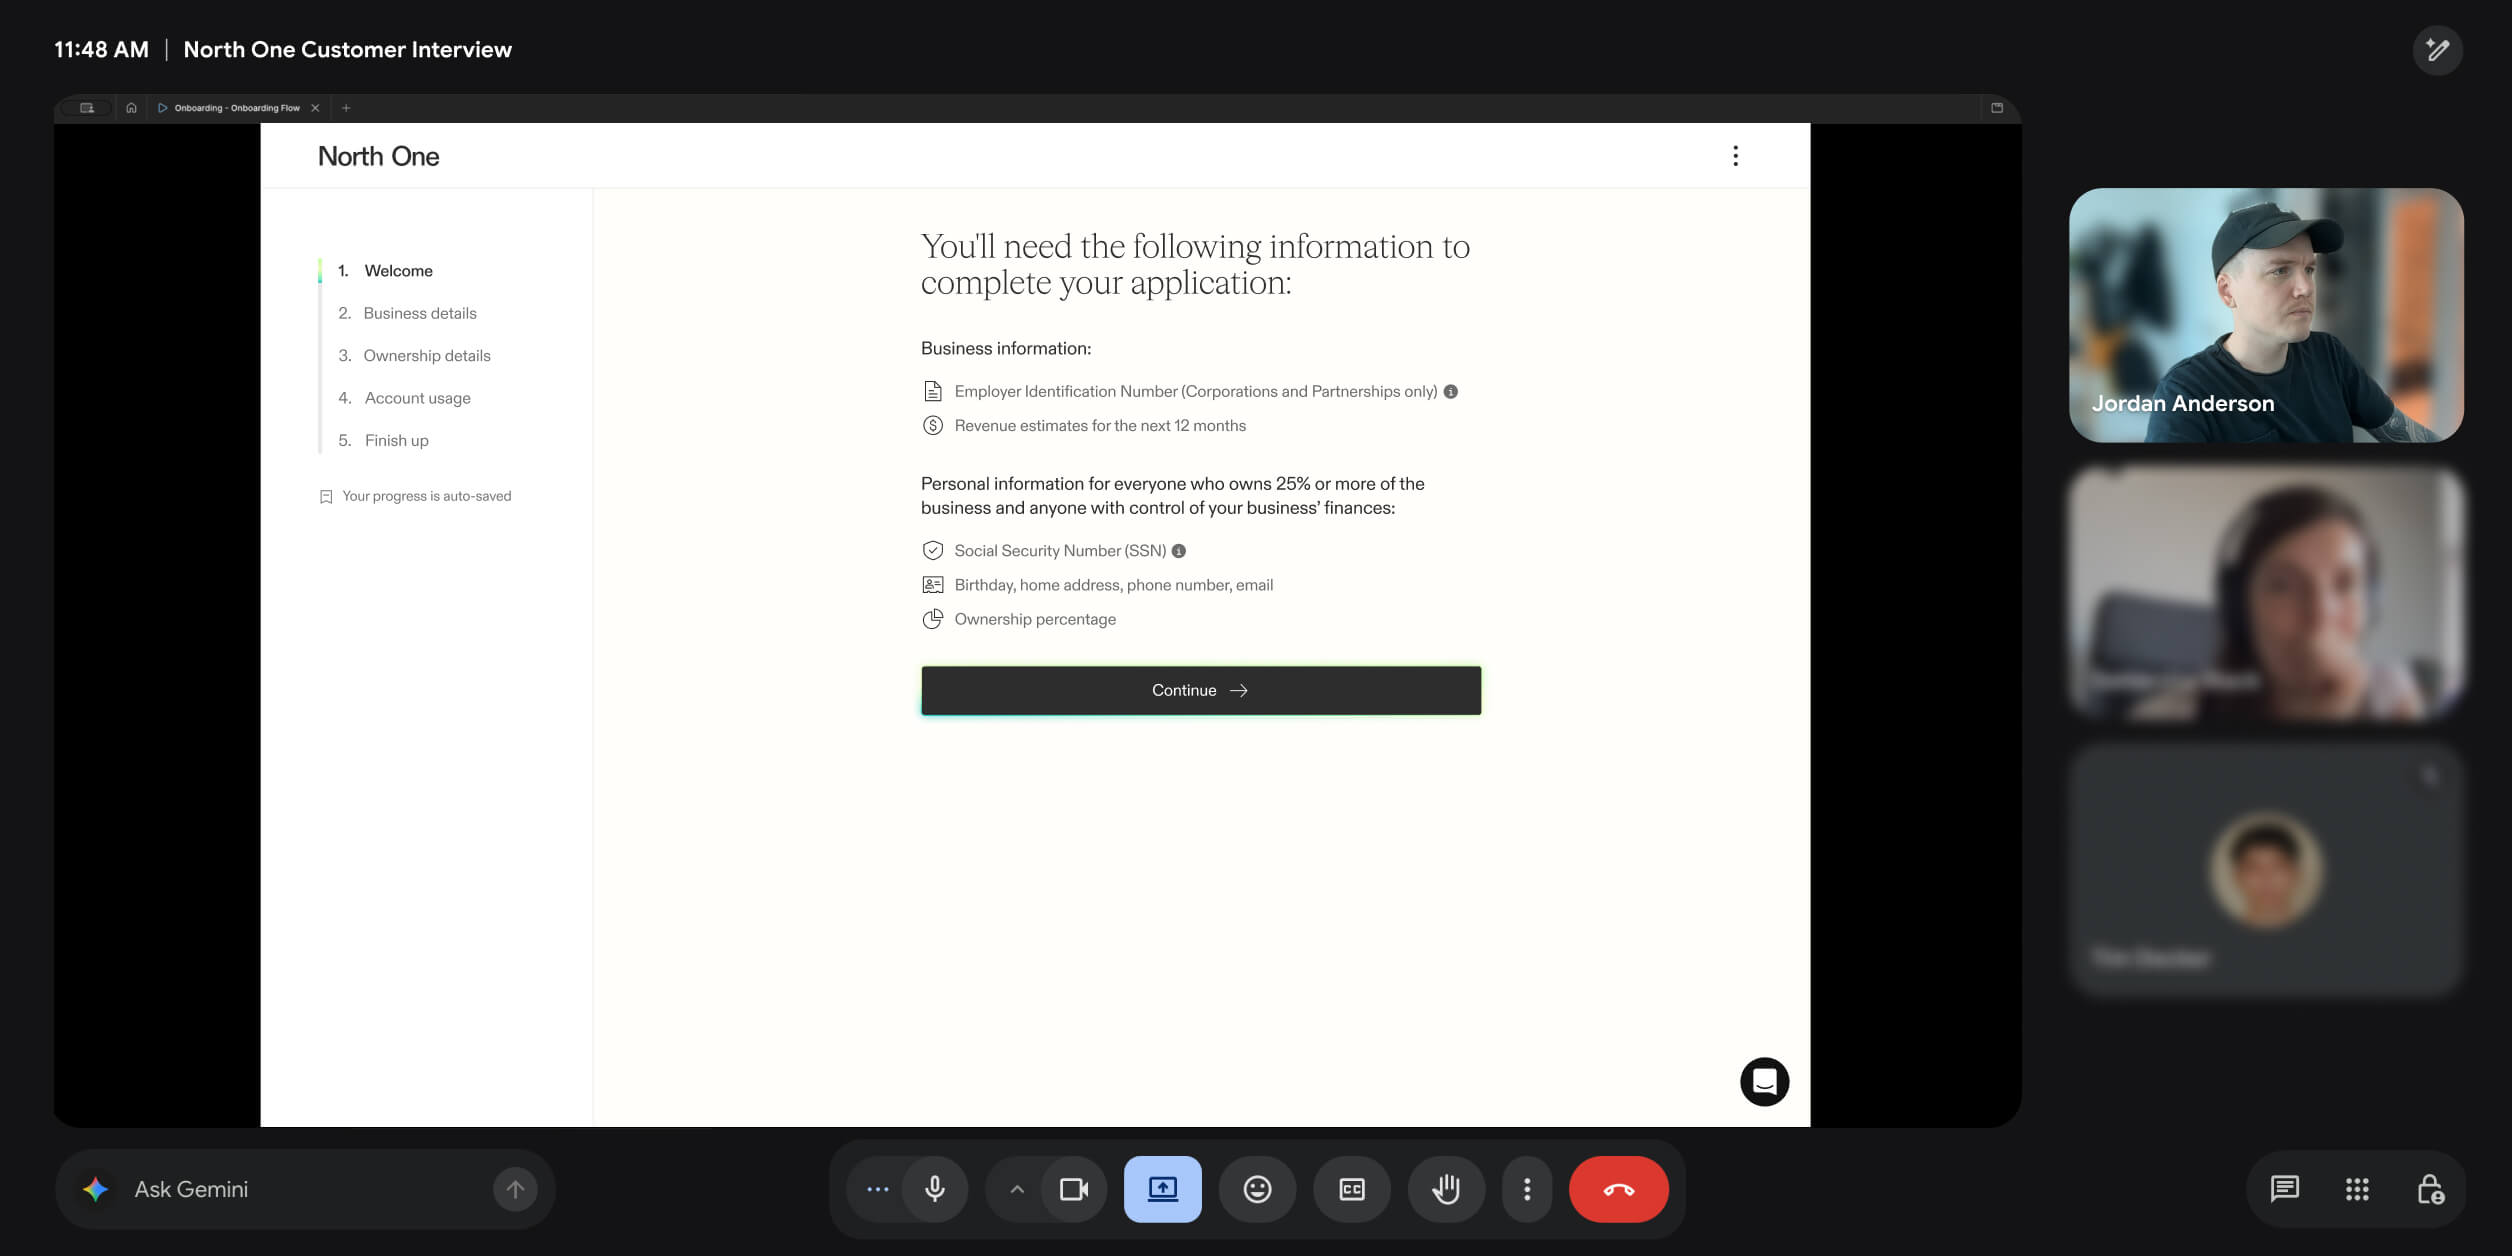The image size is (2512, 1256).
Task: Raise your hand in the meeting
Action: 1446,1189
